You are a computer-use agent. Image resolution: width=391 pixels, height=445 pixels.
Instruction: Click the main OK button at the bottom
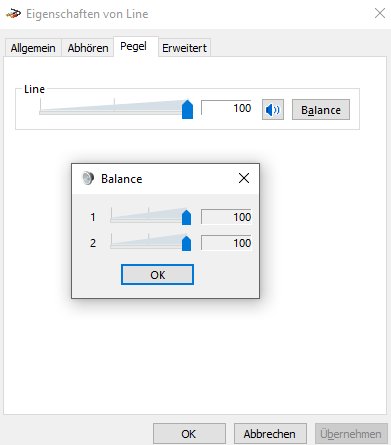click(189, 434)
